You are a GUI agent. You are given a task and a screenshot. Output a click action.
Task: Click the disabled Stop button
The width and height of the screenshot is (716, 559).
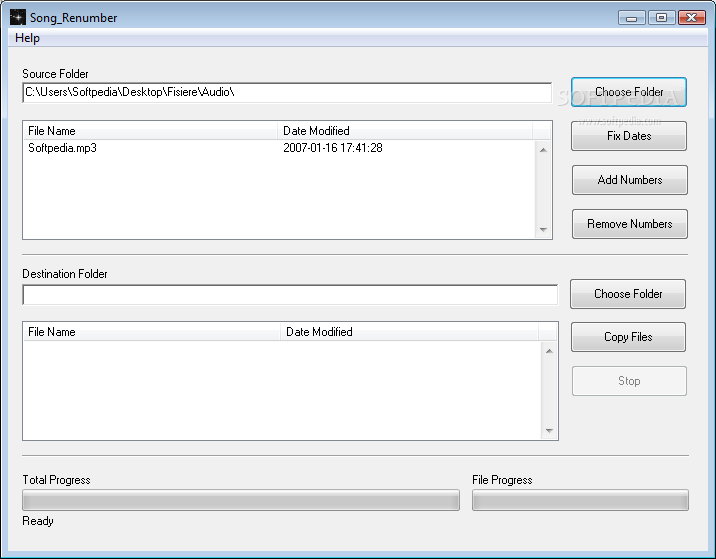point(629,381)
